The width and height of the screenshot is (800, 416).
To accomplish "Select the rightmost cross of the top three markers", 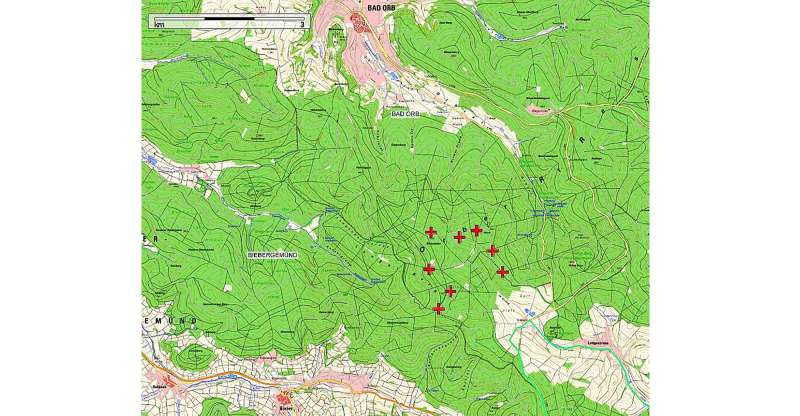I will pyautogui.click(x=477, y=230).
